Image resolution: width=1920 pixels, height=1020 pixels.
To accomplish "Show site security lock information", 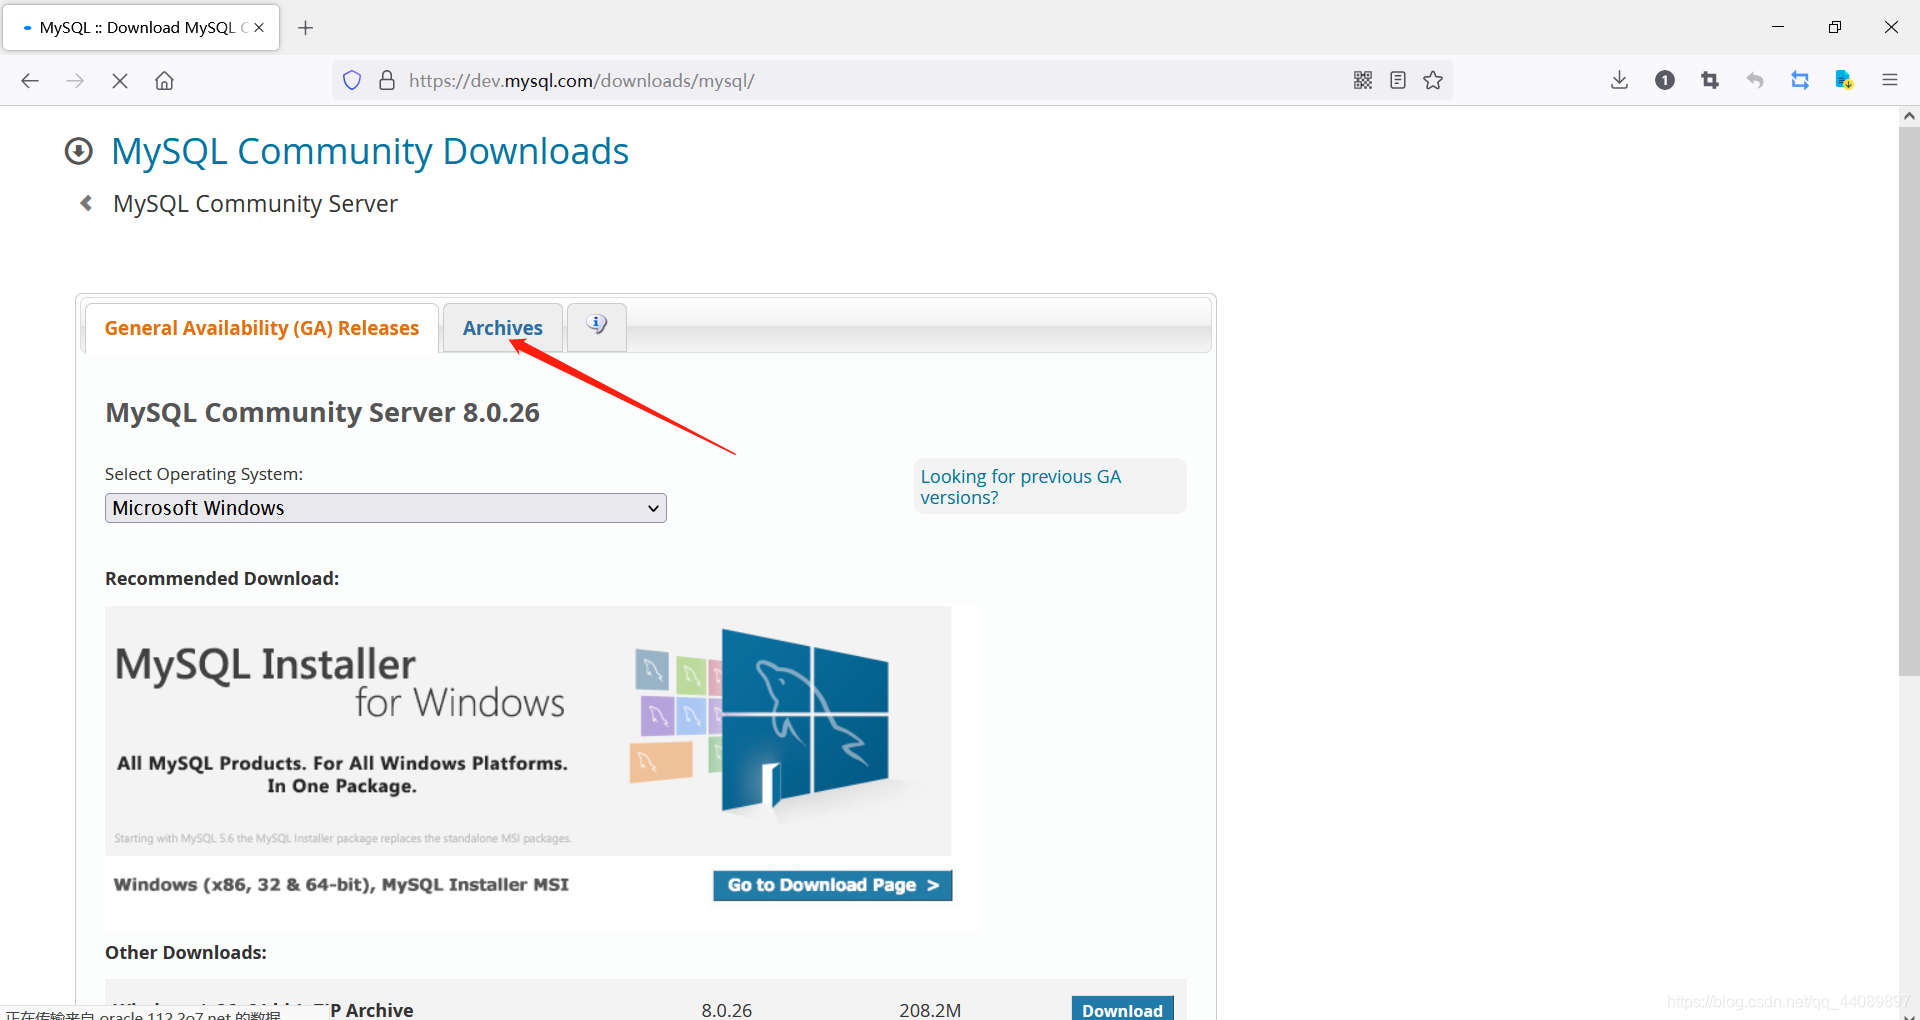I will coord(387,80).
